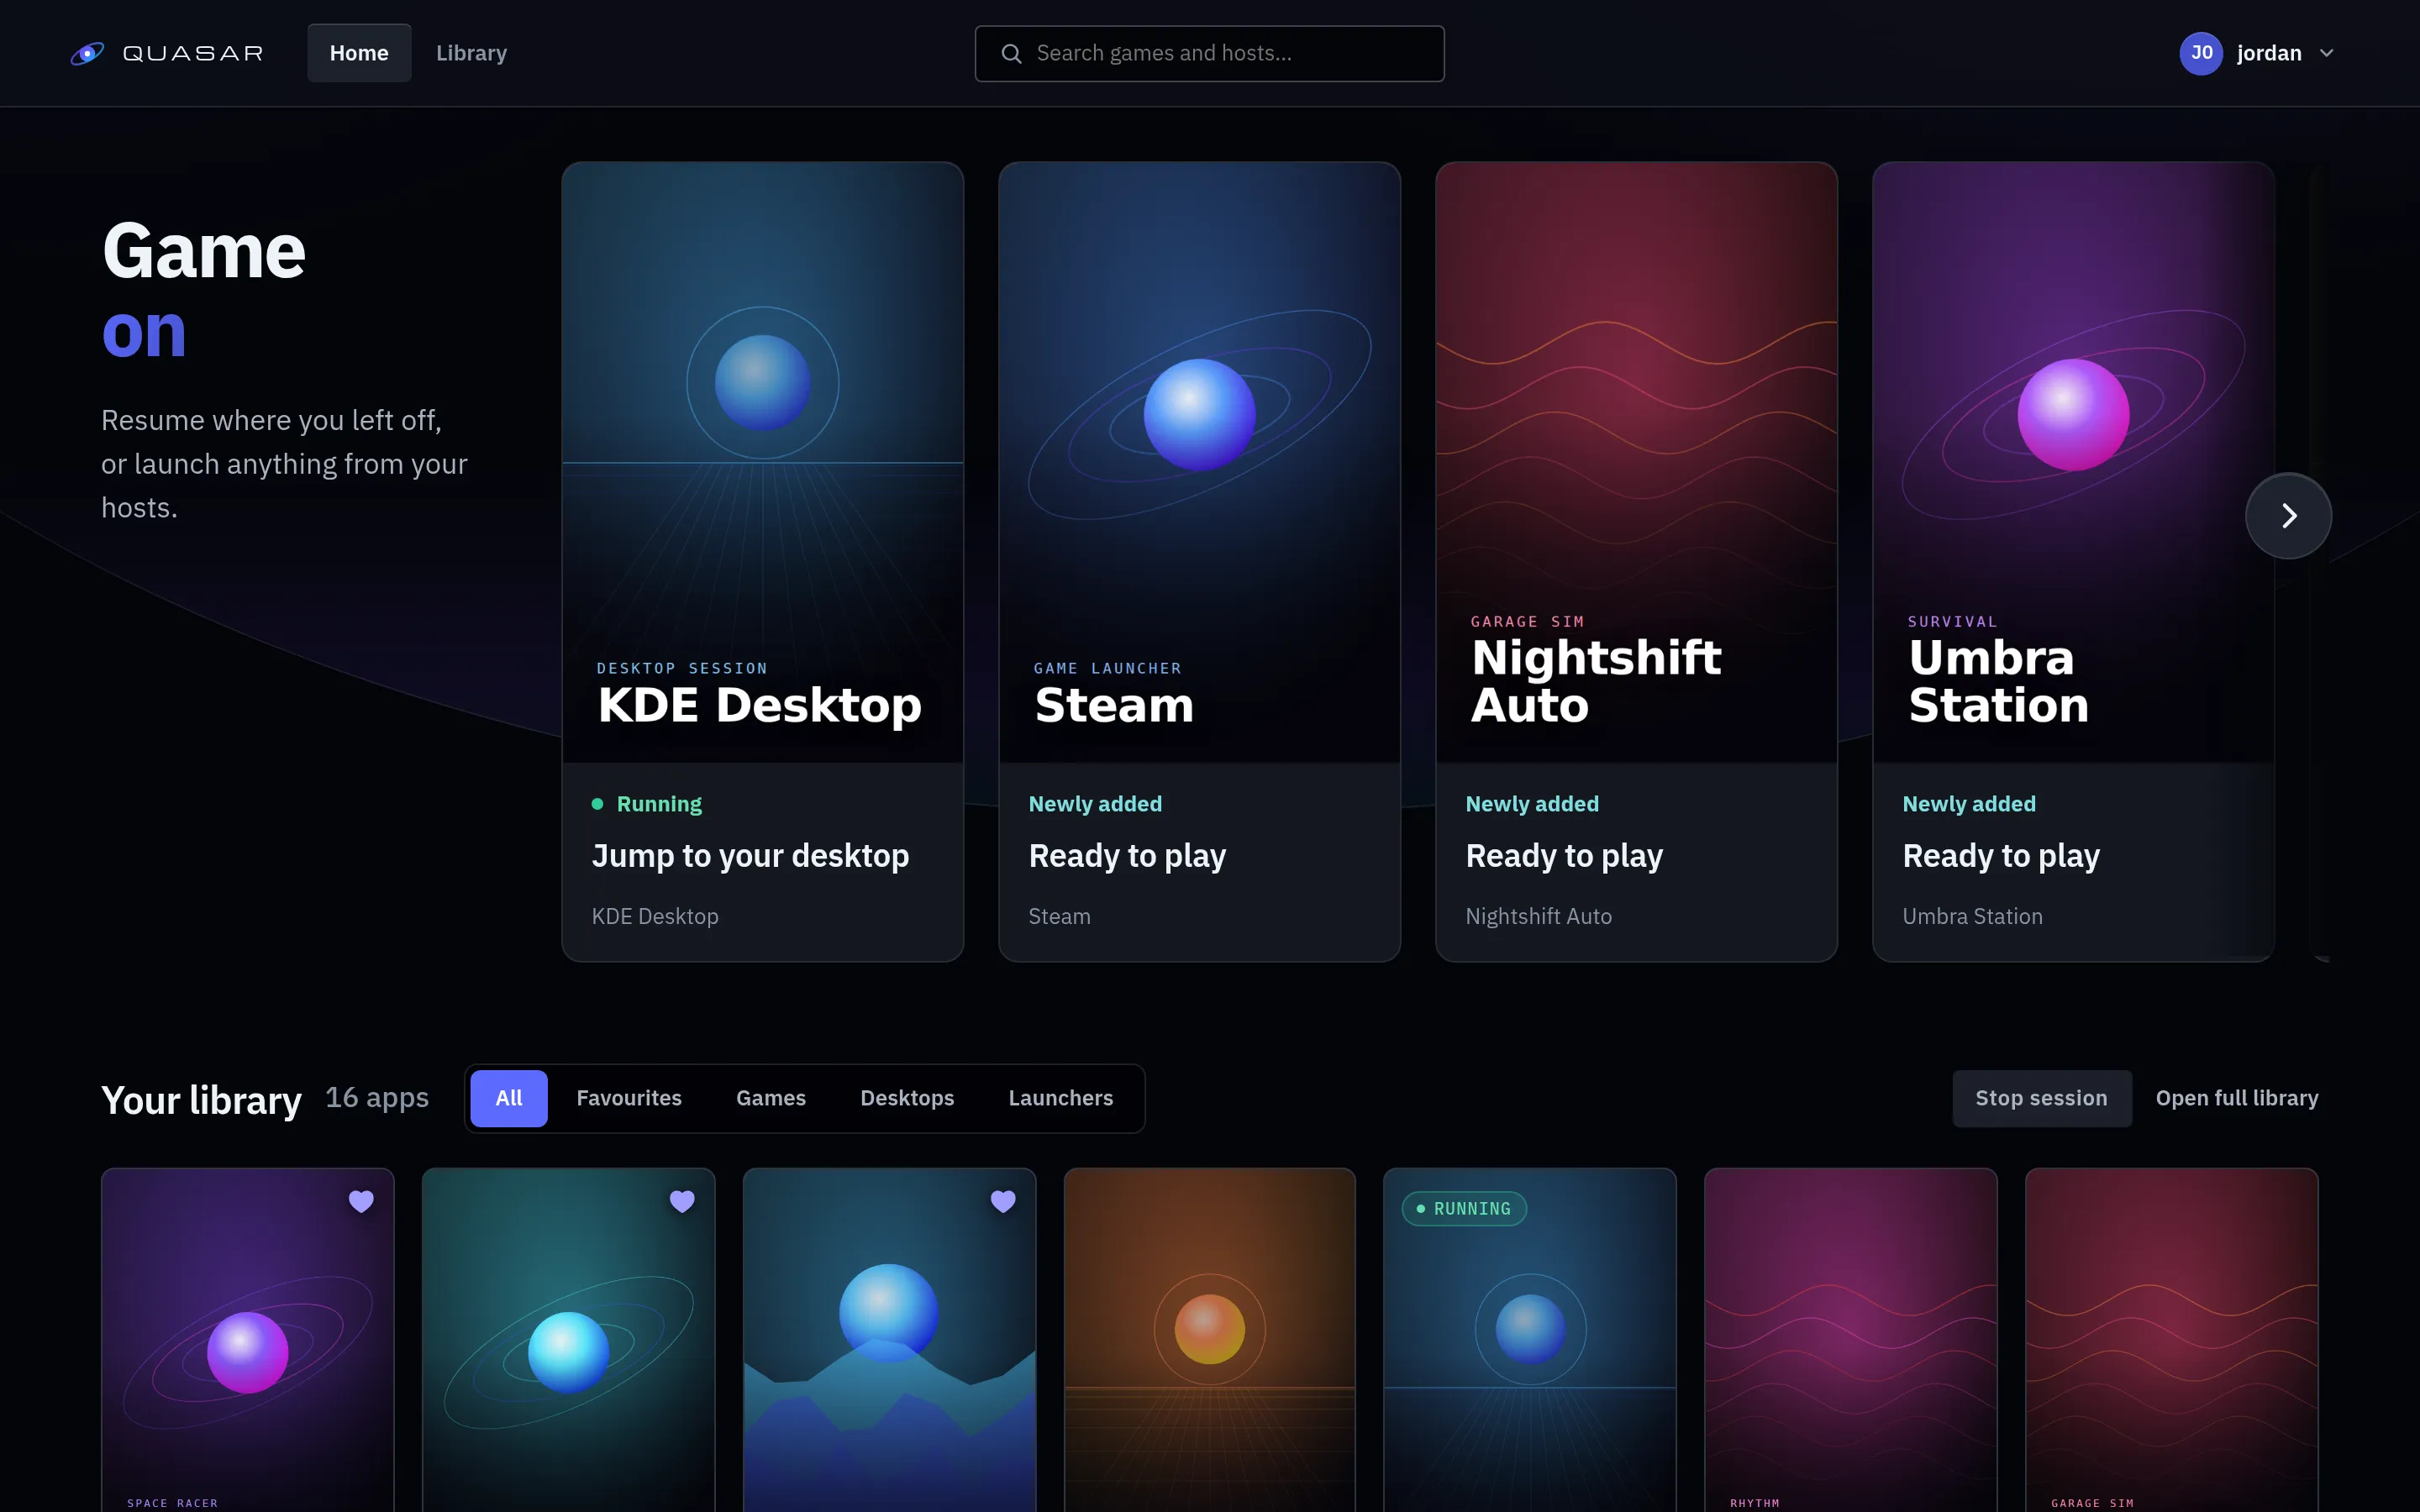Filter the library by Favourites
Image resolution: width=2420 pixels, height=1512 pixels.
tap(629, 1098)
